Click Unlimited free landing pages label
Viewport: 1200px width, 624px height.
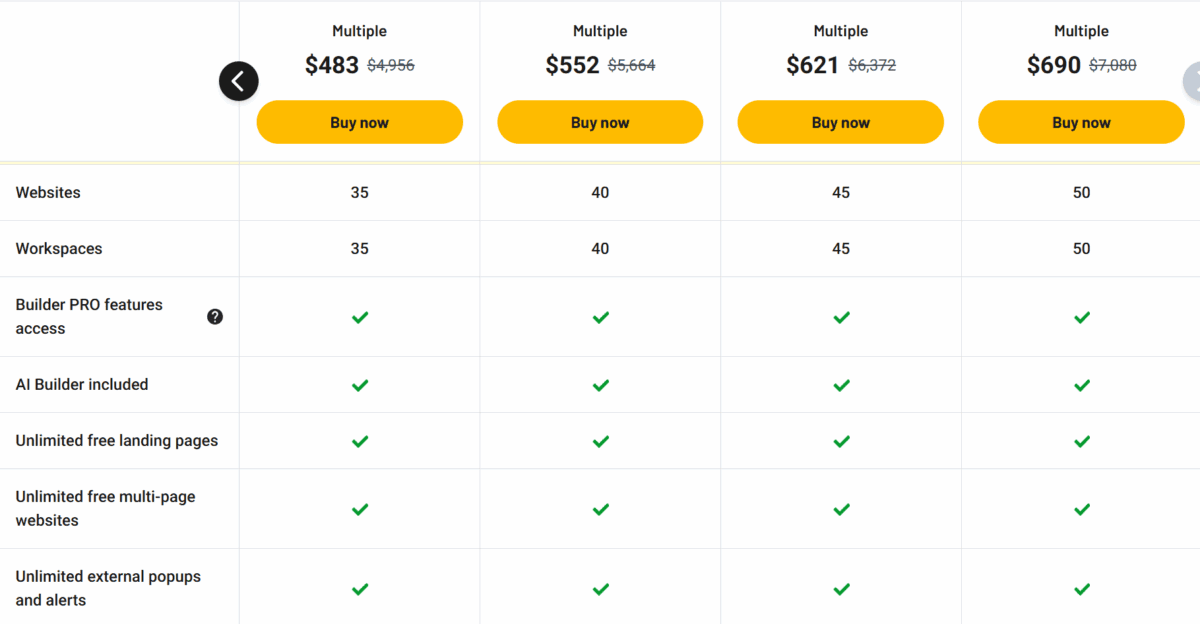117,440
